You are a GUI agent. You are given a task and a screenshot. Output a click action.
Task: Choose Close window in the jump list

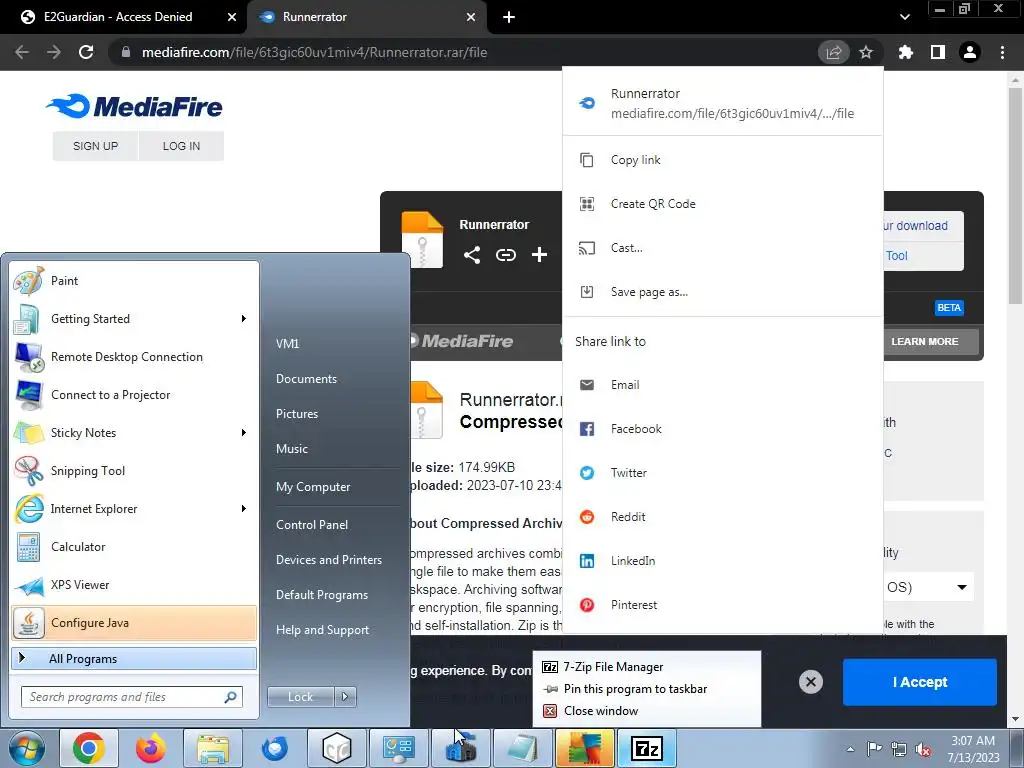(x=647, y=711)
